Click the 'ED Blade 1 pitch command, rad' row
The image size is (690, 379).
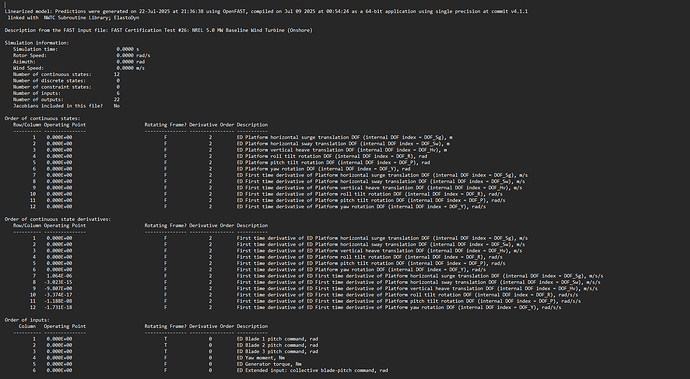pyautogui.click(x=175, y=339)
